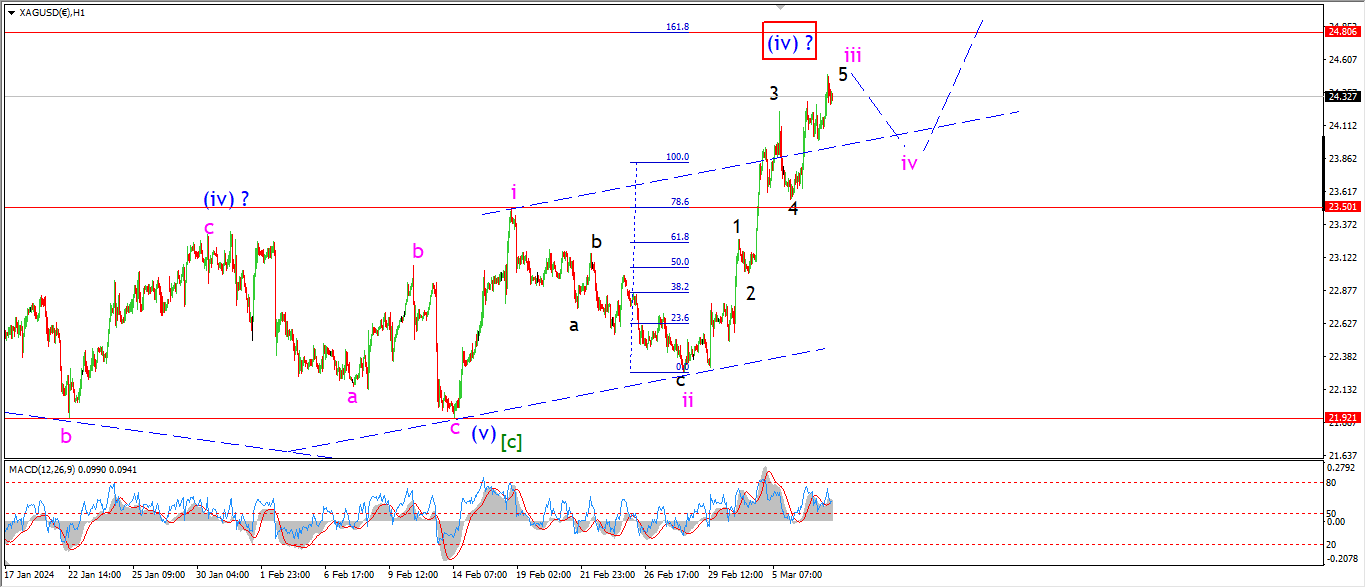1366x588 pixels.
Task: Select the 161.8 Fibonacci level label
Action: [x=677, y=27]
